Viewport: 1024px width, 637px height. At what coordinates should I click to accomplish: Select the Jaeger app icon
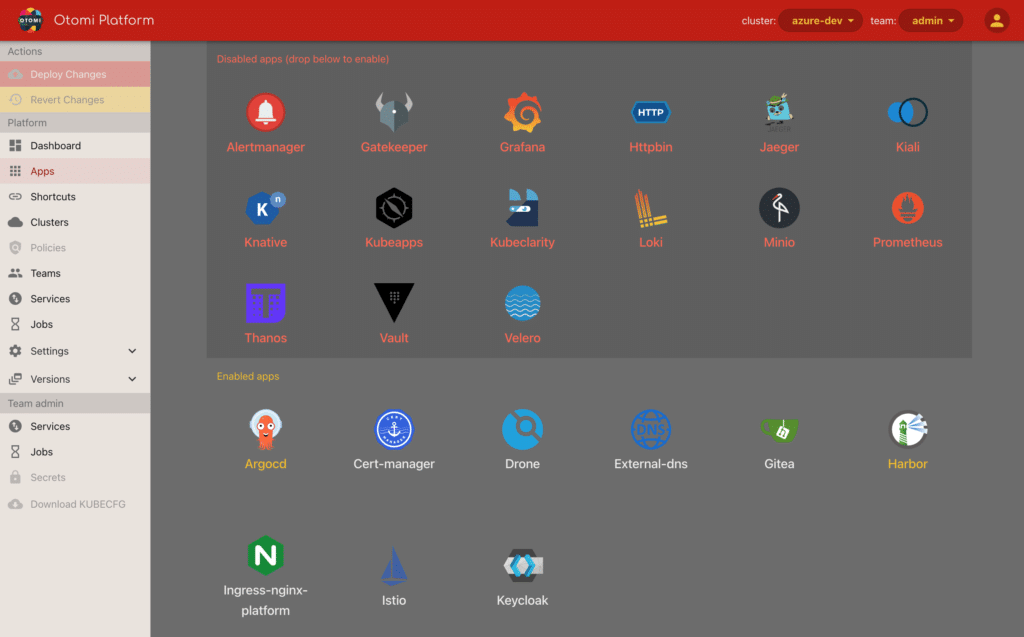779,112
